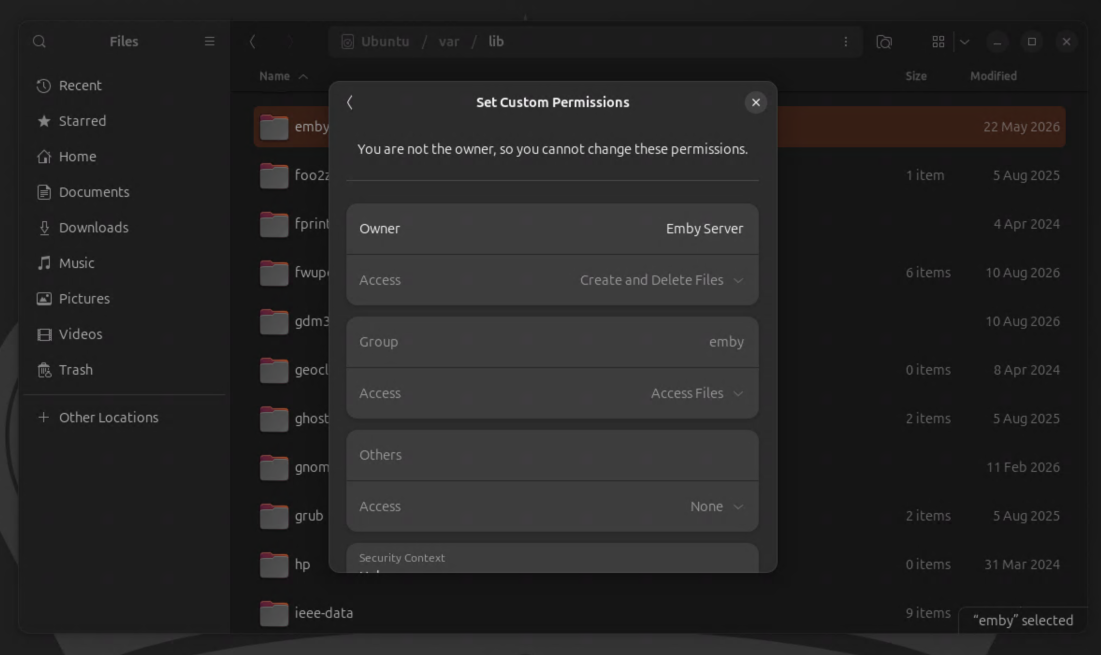Click the 4 Apr 2024 modified date

[x=1027, y=224]
